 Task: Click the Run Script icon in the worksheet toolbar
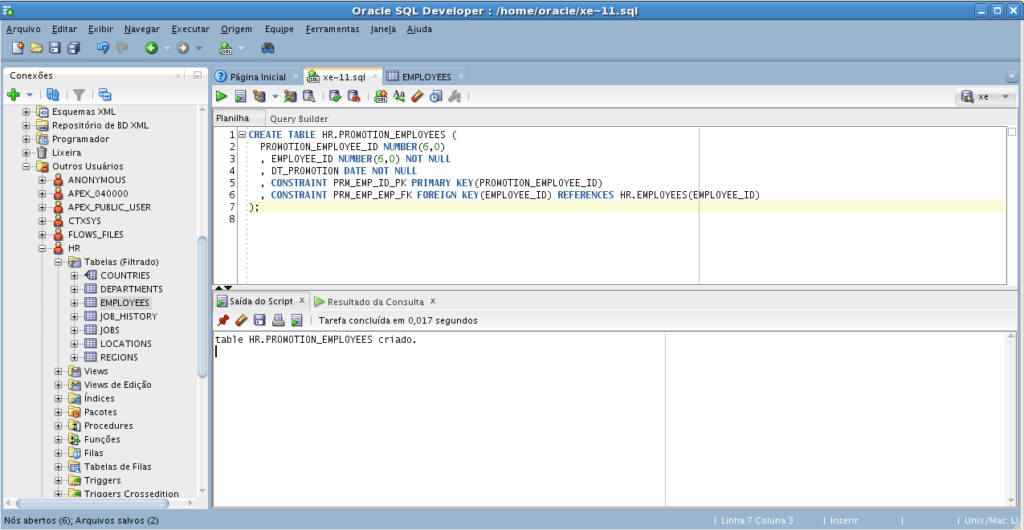(240, 97)
